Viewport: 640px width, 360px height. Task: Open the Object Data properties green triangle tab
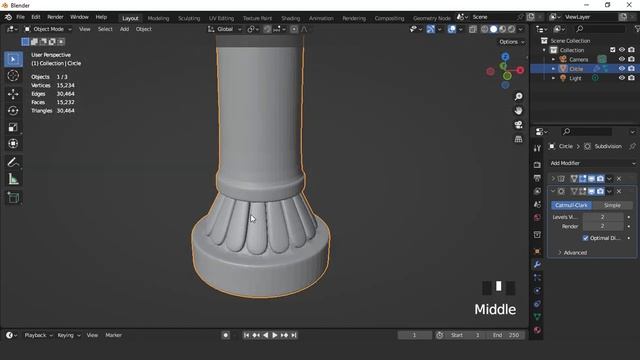click(537, 317)
